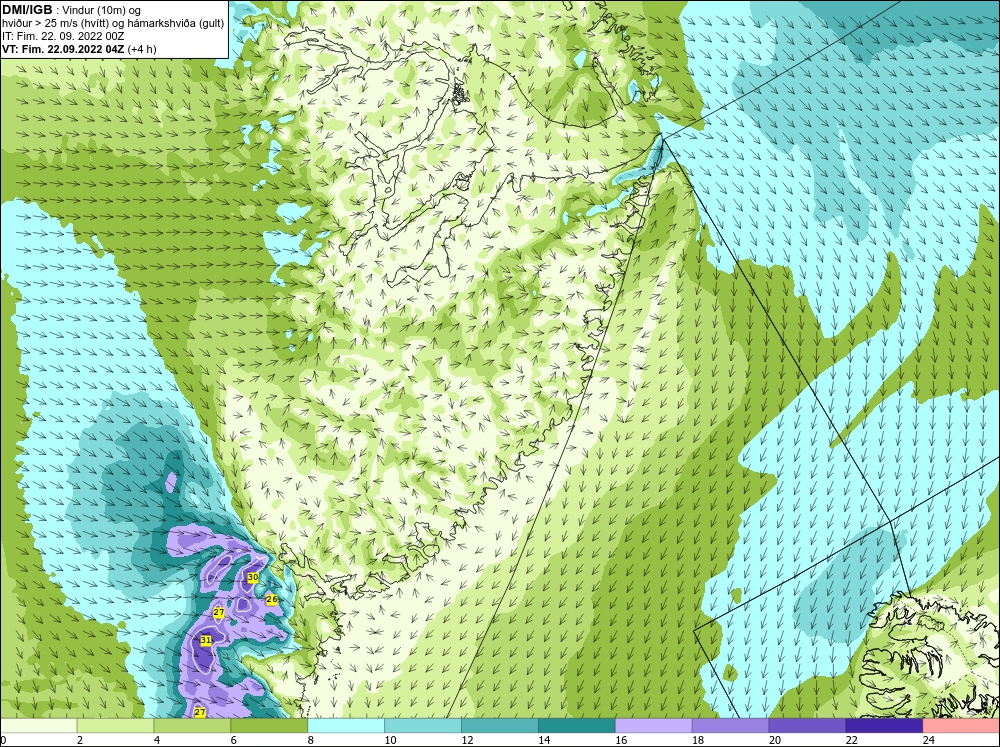This screenshot has width=1000, height=747.
Task: Click the legend scale number 24
Action: (929, 740)
